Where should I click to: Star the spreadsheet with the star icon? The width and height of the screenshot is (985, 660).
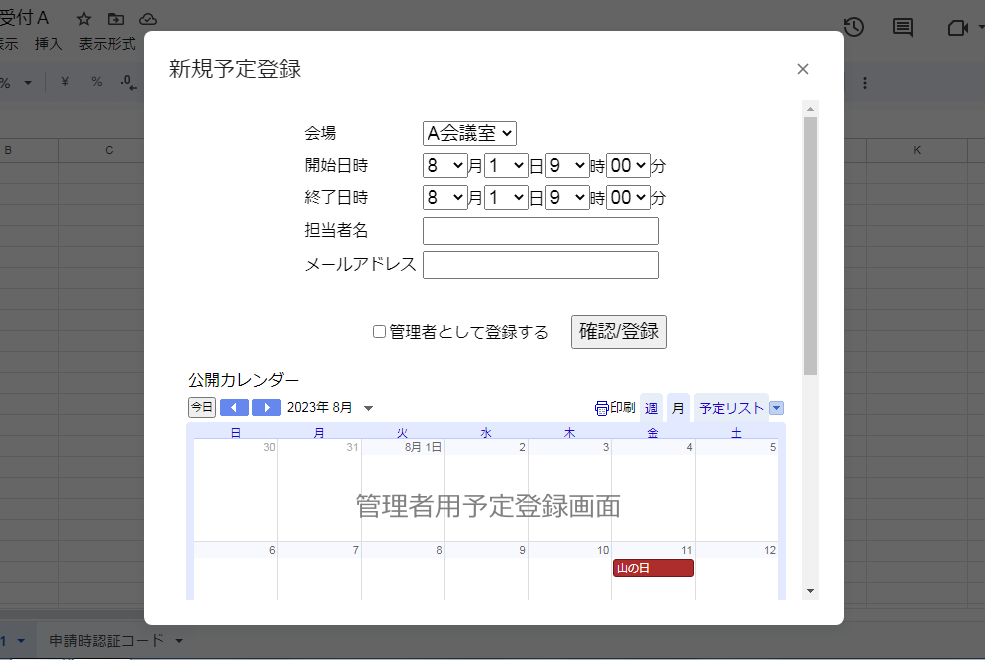click(x=84, y=19)
